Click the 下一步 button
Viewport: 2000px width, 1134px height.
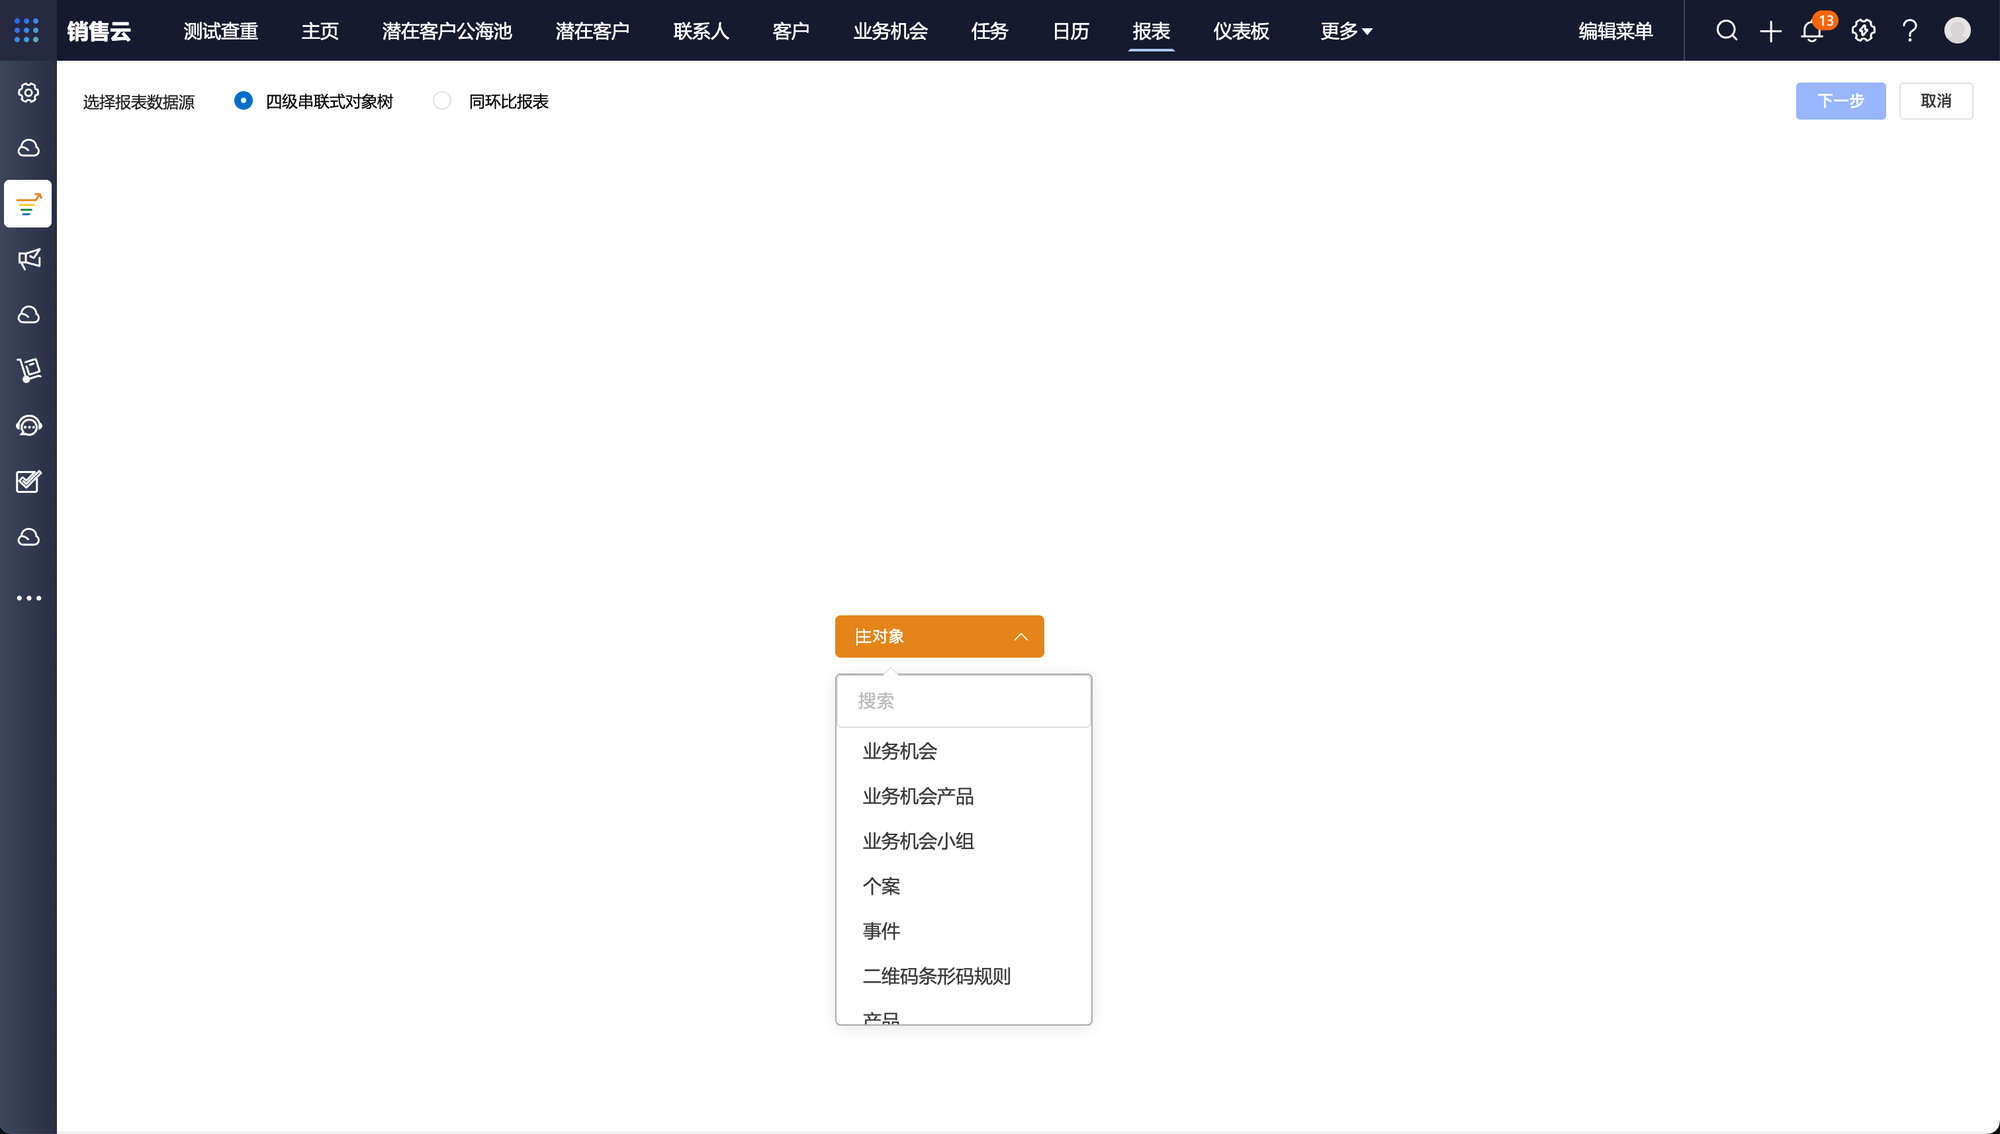1840,101
